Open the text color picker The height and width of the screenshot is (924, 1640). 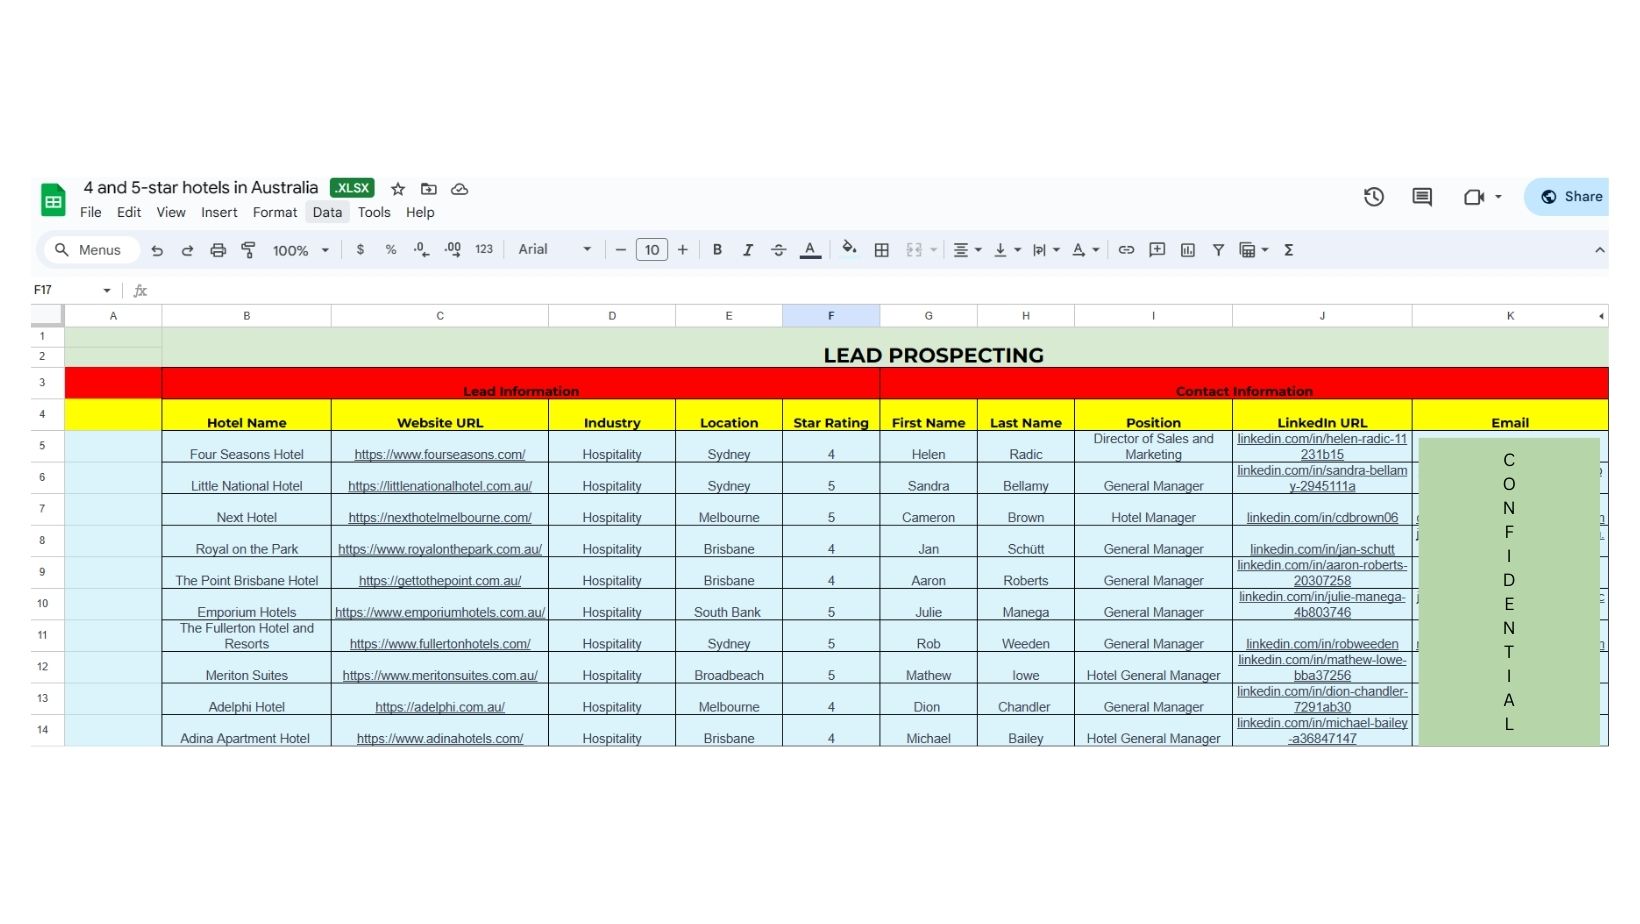pyautogui.click(x=811, y=250)
